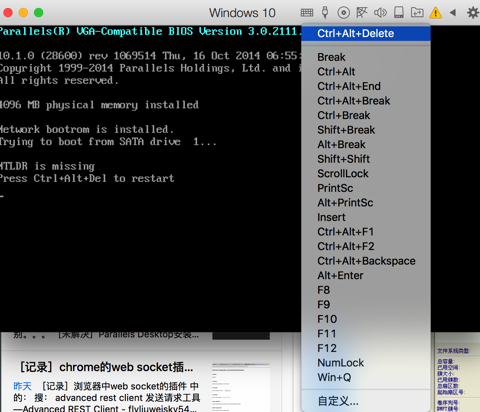Select Ctrl+Alt+End from the menu

[x=366, y=86]
